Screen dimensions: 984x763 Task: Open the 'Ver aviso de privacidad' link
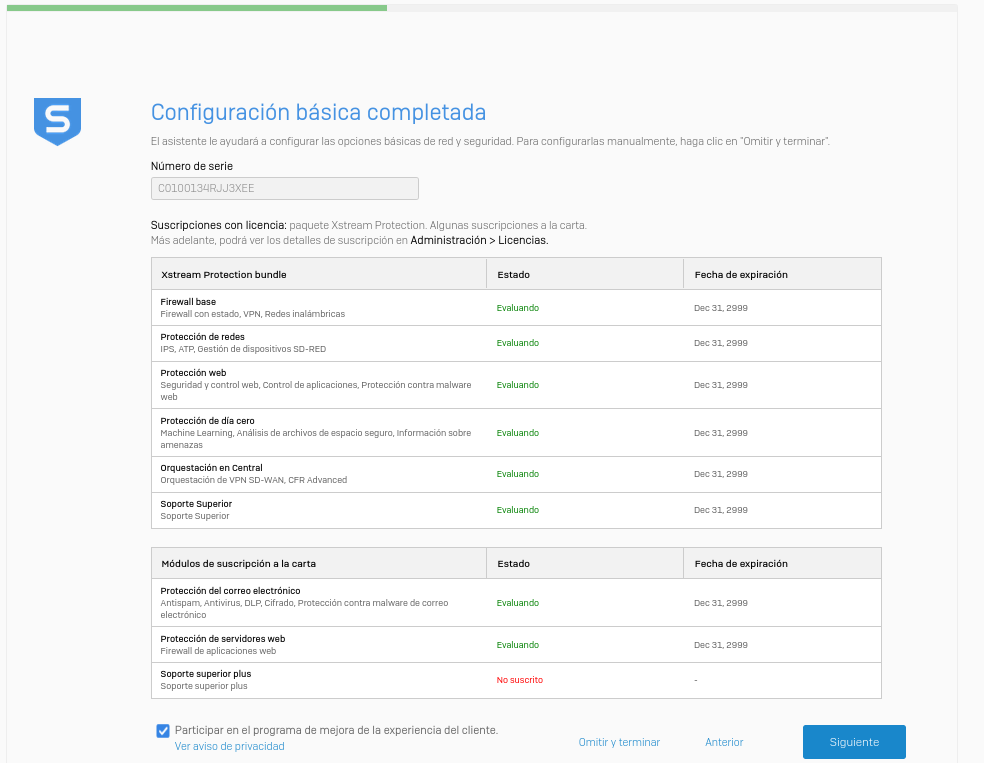229,746
